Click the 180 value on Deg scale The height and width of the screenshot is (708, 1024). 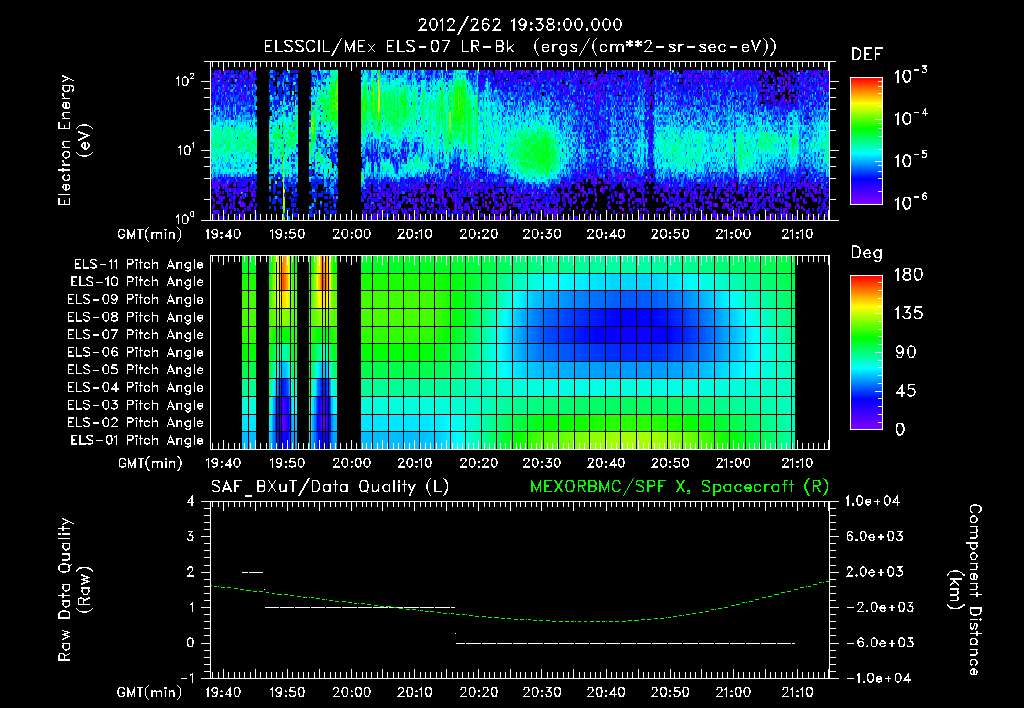coord(908,275)
